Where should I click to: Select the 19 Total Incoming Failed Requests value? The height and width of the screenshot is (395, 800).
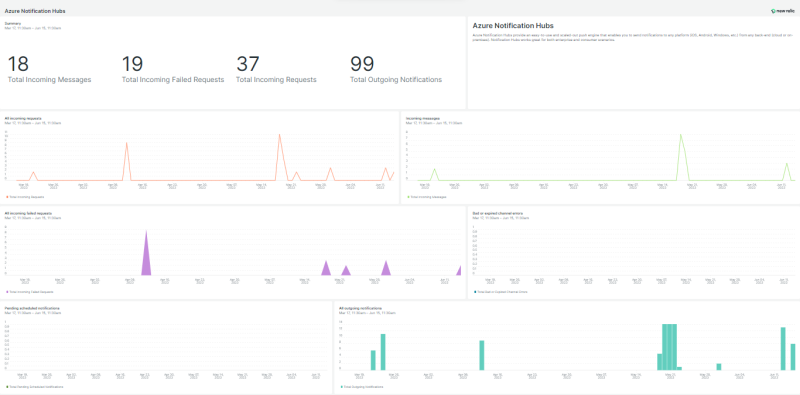coord(132,64)
